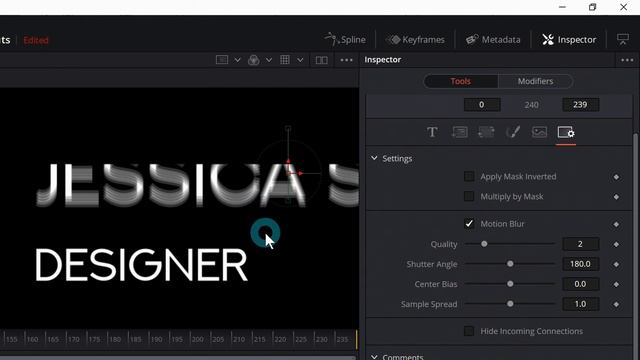The image size is (640, 360).
Task: Collapse the Settings section
Action: (374, 158)
